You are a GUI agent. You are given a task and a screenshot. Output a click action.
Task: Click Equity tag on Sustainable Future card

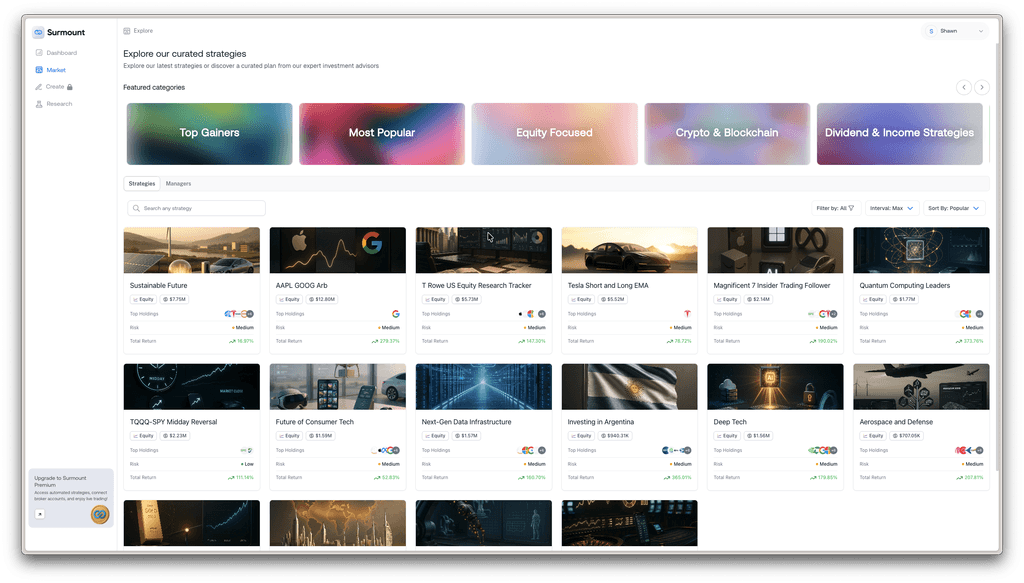[143, 300]
